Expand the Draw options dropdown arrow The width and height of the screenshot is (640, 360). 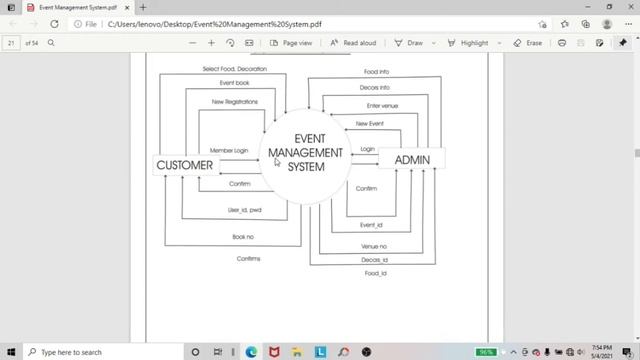434,43
